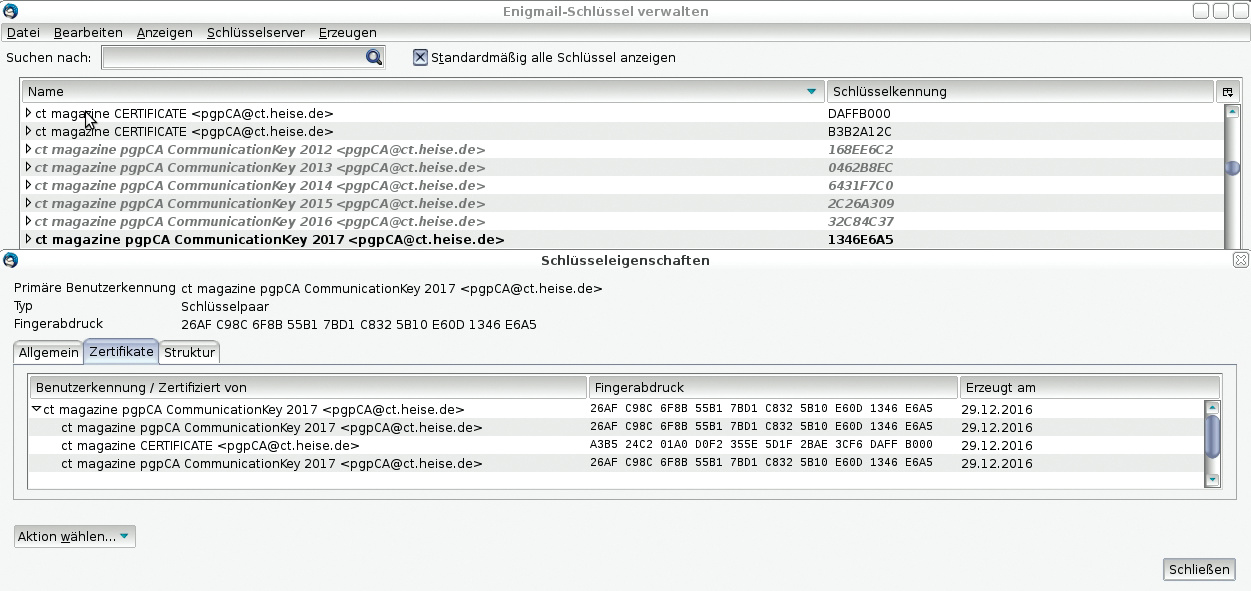Open the Erzeugen menu
Image resolution: width=1251 pixels, height=591 pixels.
(347, 33)
